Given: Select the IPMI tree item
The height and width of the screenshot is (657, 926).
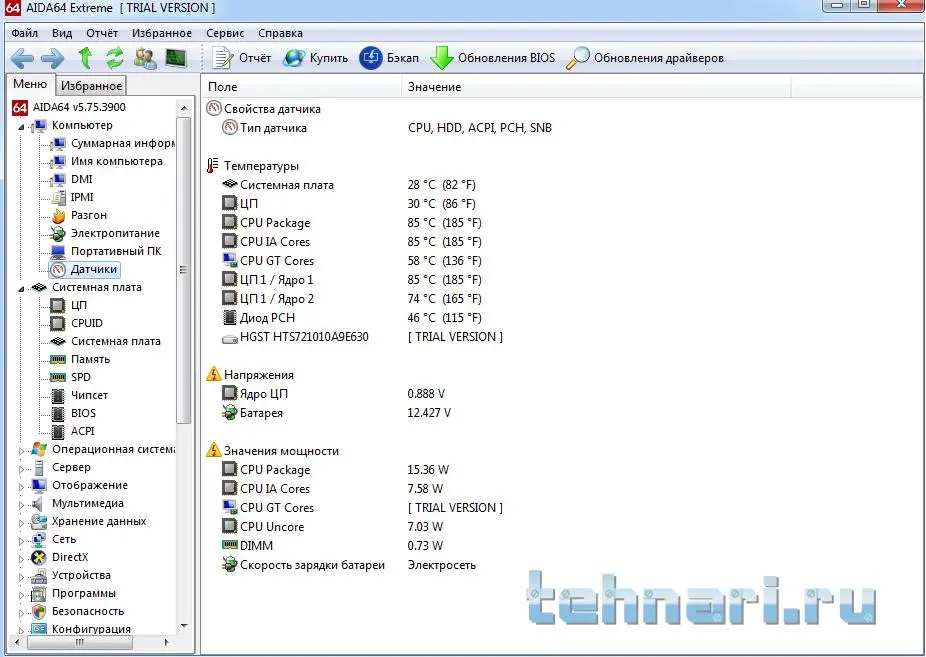Looking at the screenshot, I should [72, 197].
